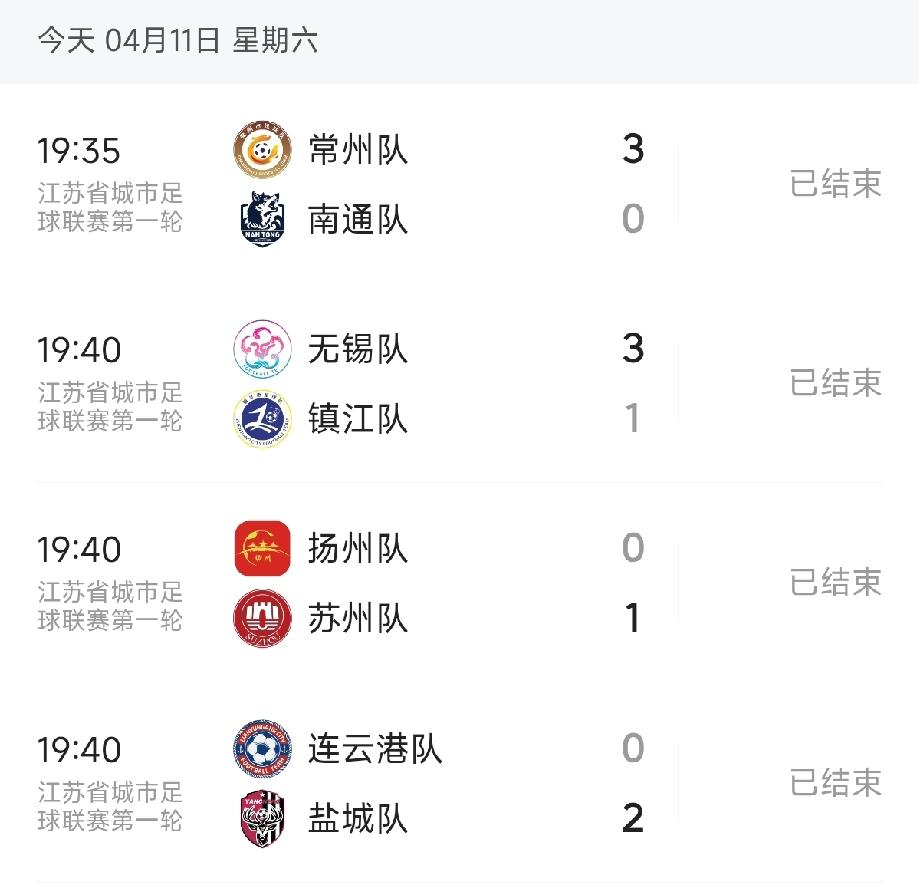This screenshot has height=886, width=919.
Task: Click the score 2 next to 盐城队
Action: 634,819
